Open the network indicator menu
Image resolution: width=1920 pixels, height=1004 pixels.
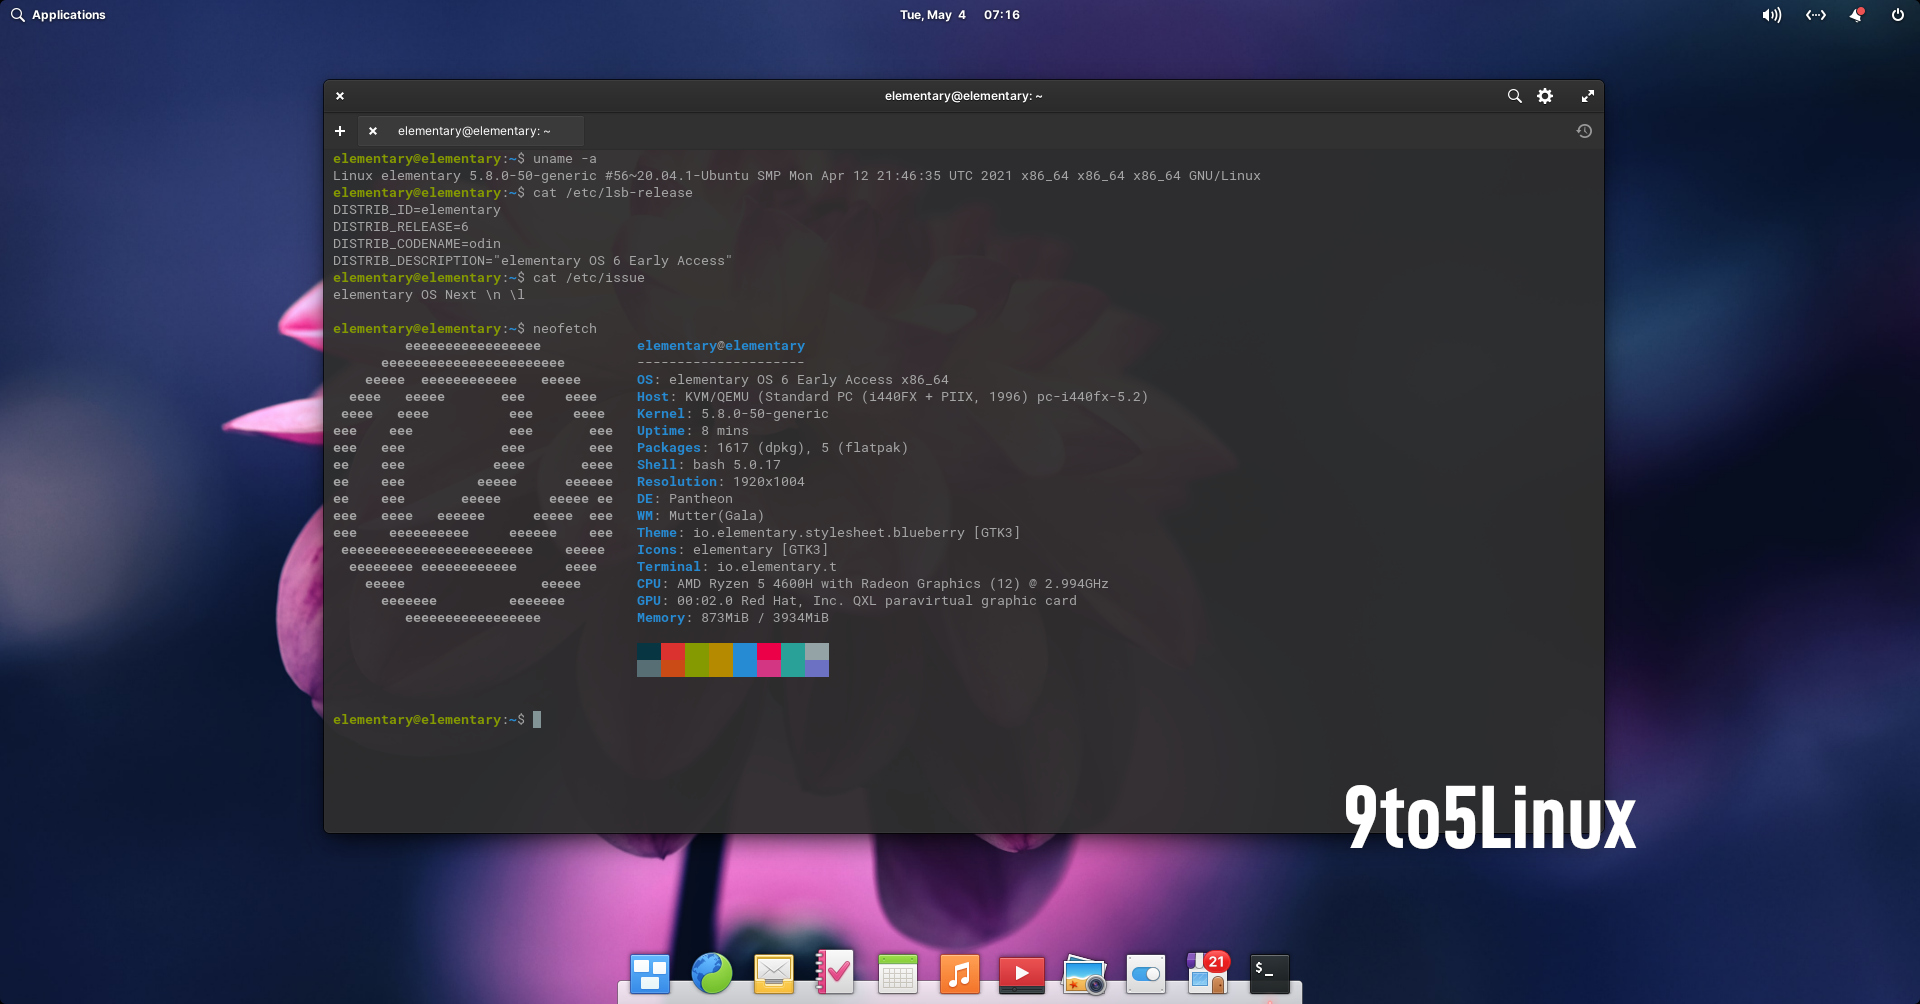tap(1815, 15)
